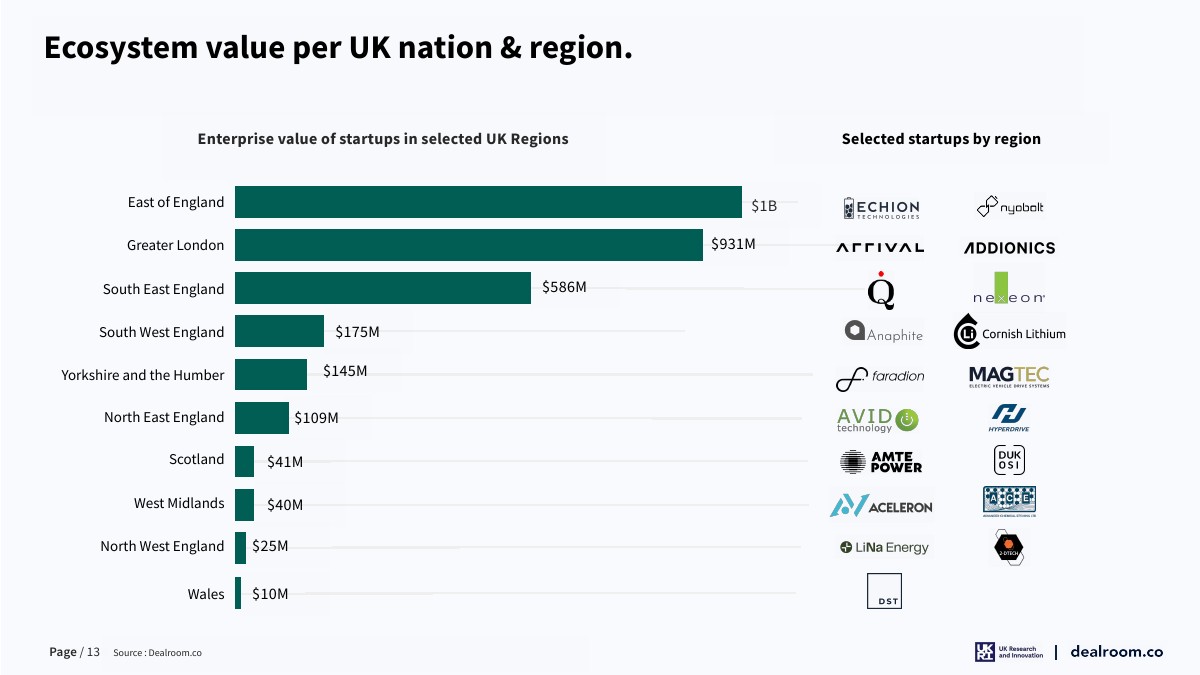Image resolution: width=1200 pixels, height=675 pixels.
Task: Click the DST square logo
Action: click(884, 591)
